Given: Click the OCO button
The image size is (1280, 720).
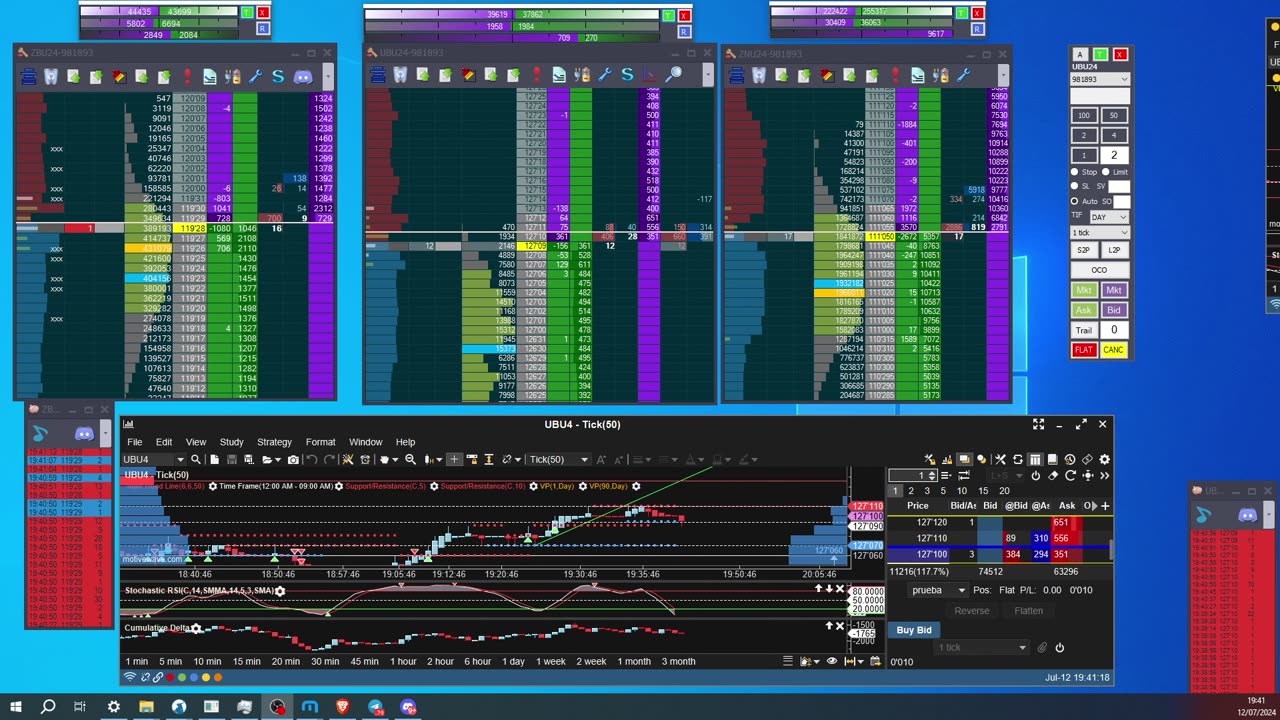Looking at the screenshot, I should [1099, 270].
